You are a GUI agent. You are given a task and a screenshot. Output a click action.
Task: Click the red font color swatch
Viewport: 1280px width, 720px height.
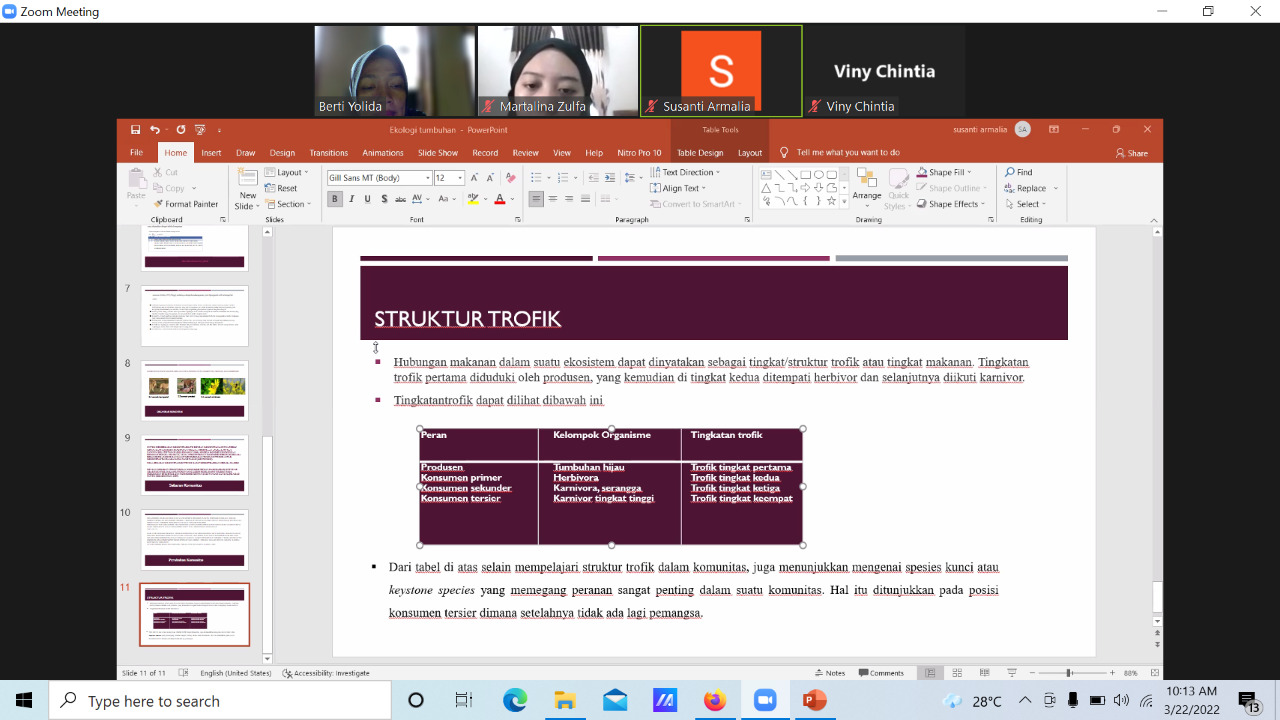click(x=500, y=199)
